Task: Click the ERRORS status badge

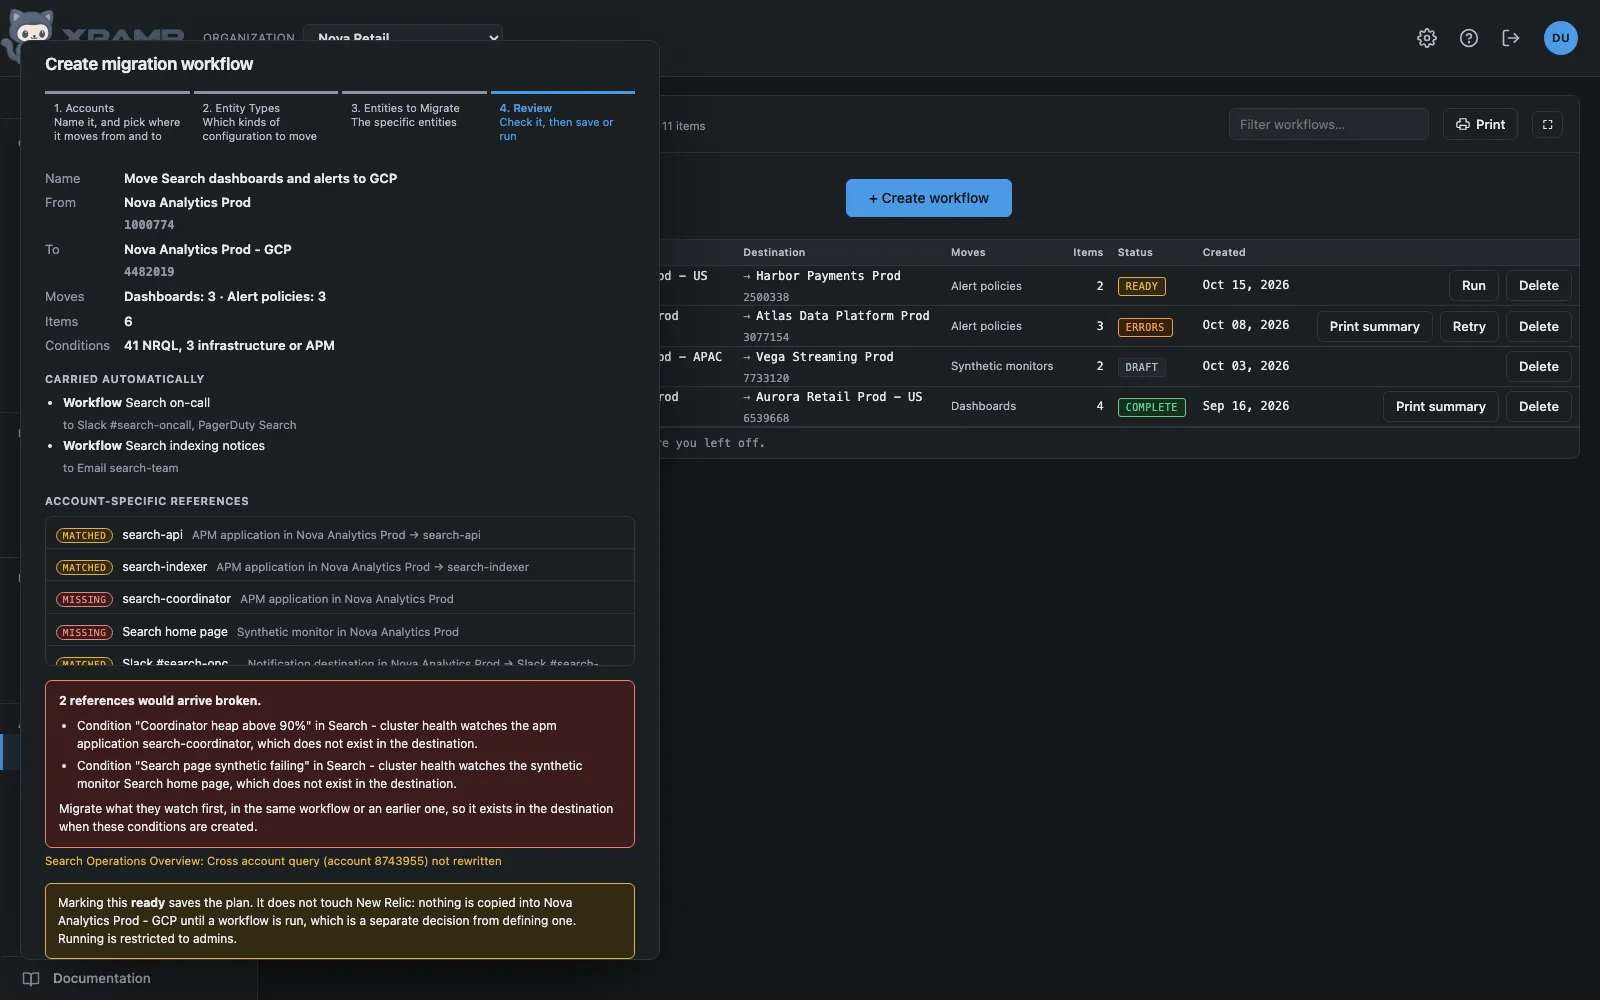Action: click(1145, 327)
